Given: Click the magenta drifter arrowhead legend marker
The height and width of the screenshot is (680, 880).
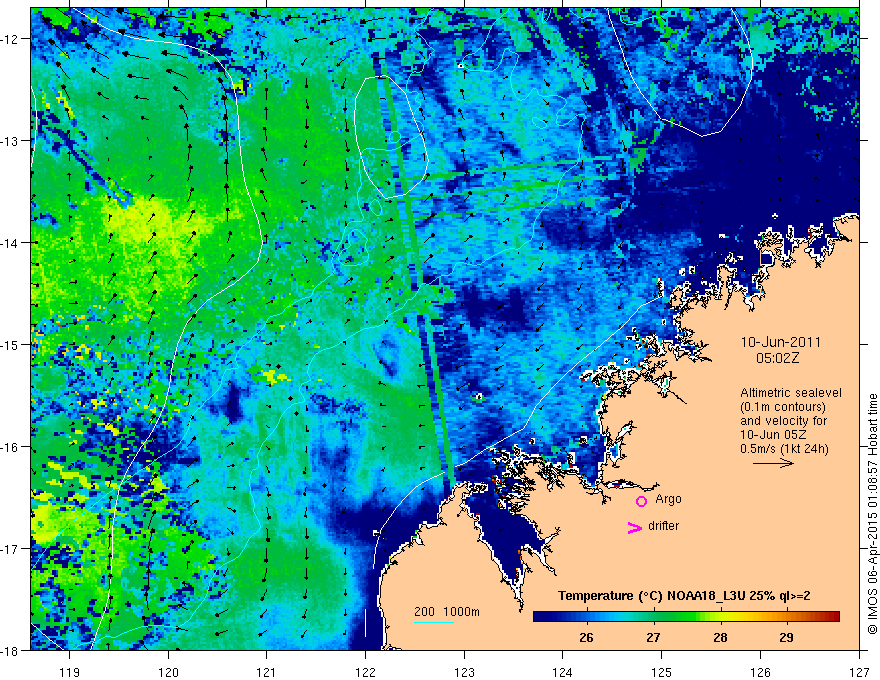Looking at the screenshot, I should click(x=634, y=527).
